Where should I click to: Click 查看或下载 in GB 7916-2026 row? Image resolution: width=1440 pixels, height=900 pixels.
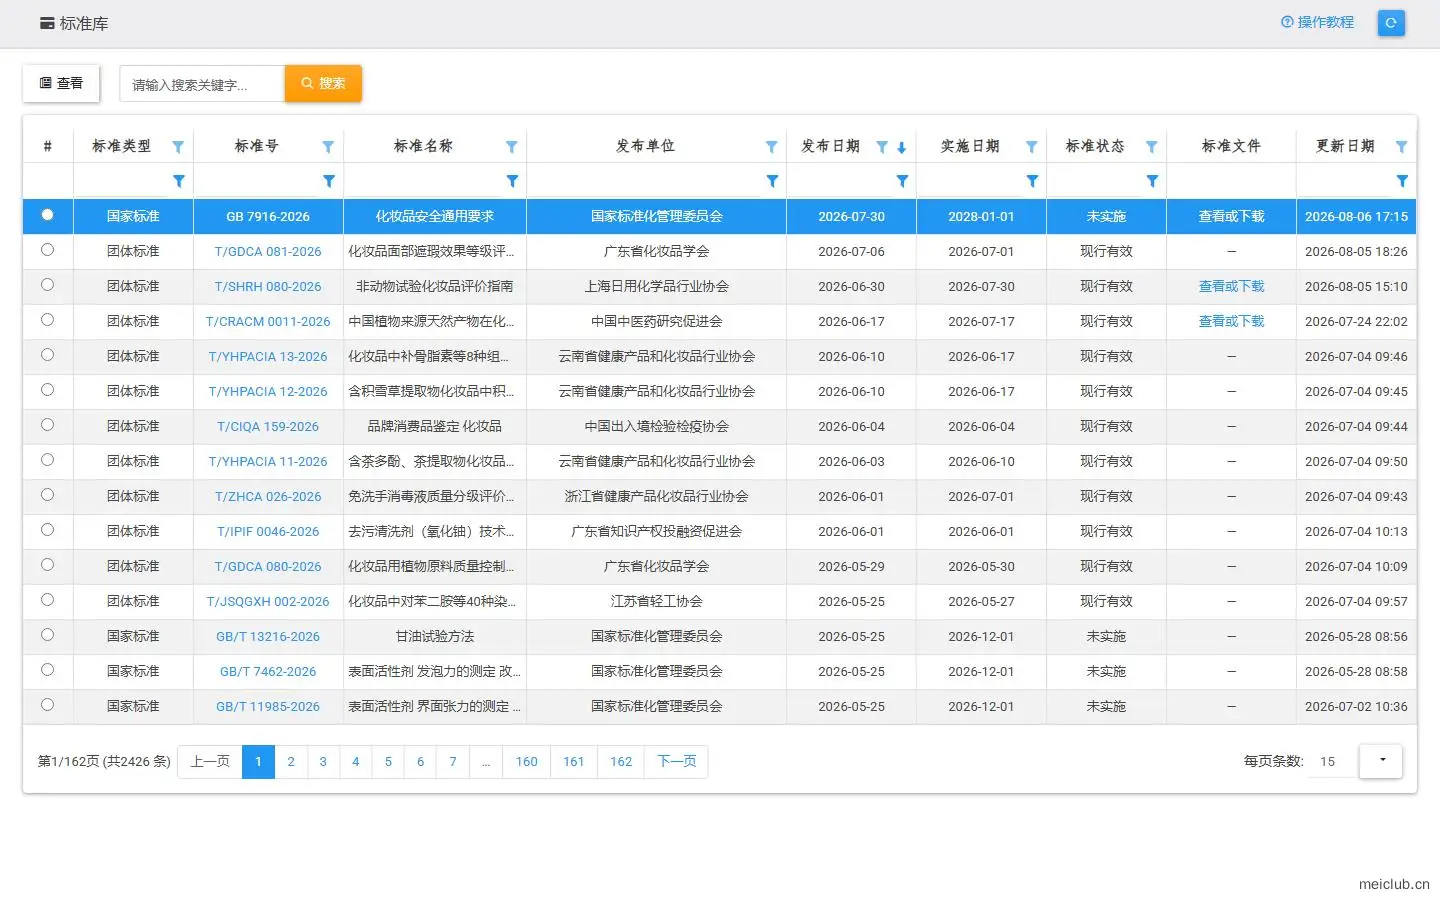tap(1231, 217)
